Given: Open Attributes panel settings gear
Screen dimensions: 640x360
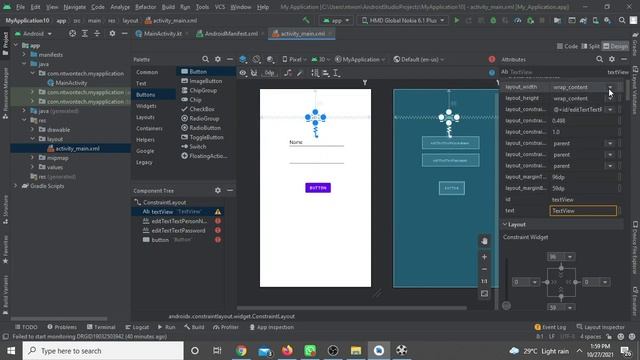Looking at the screenshot, I should [611, 60].
